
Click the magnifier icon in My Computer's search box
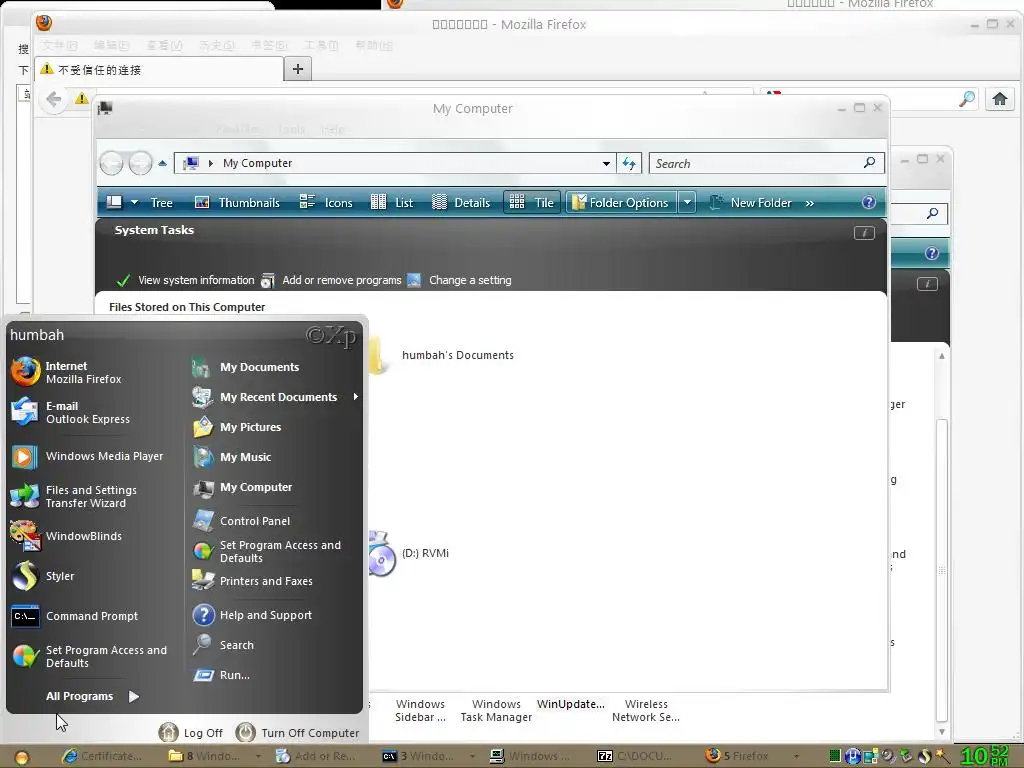coord(869,163)
